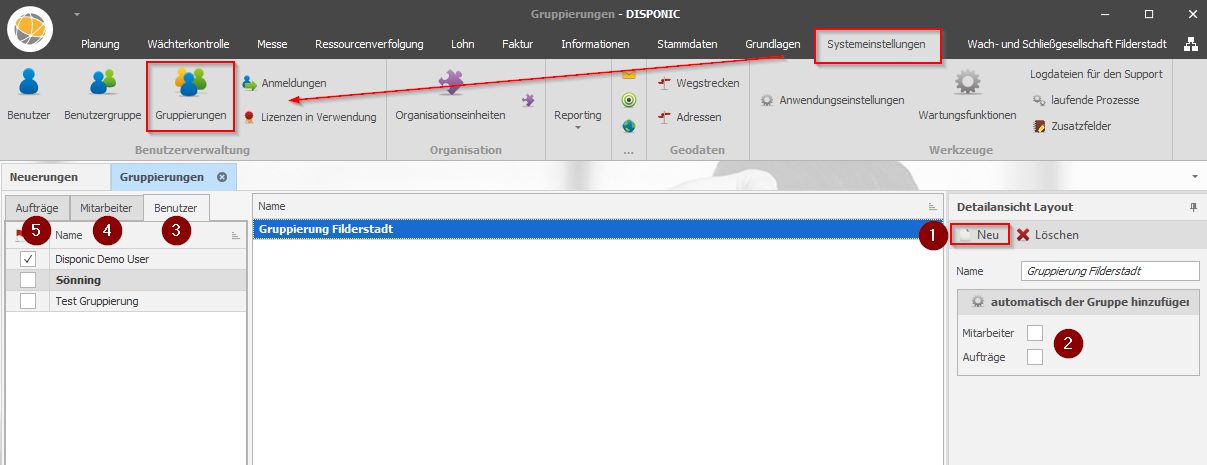Open the Ressourcenverfolgung ribbon tab
This screenshot has height=465, width=1207.
click(369, 44)
